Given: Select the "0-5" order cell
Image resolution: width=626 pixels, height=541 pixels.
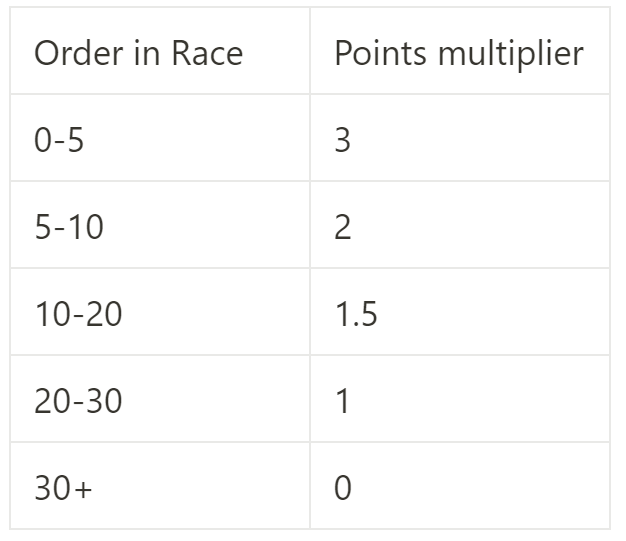Looking at the screenshot, I should [59, 141].
